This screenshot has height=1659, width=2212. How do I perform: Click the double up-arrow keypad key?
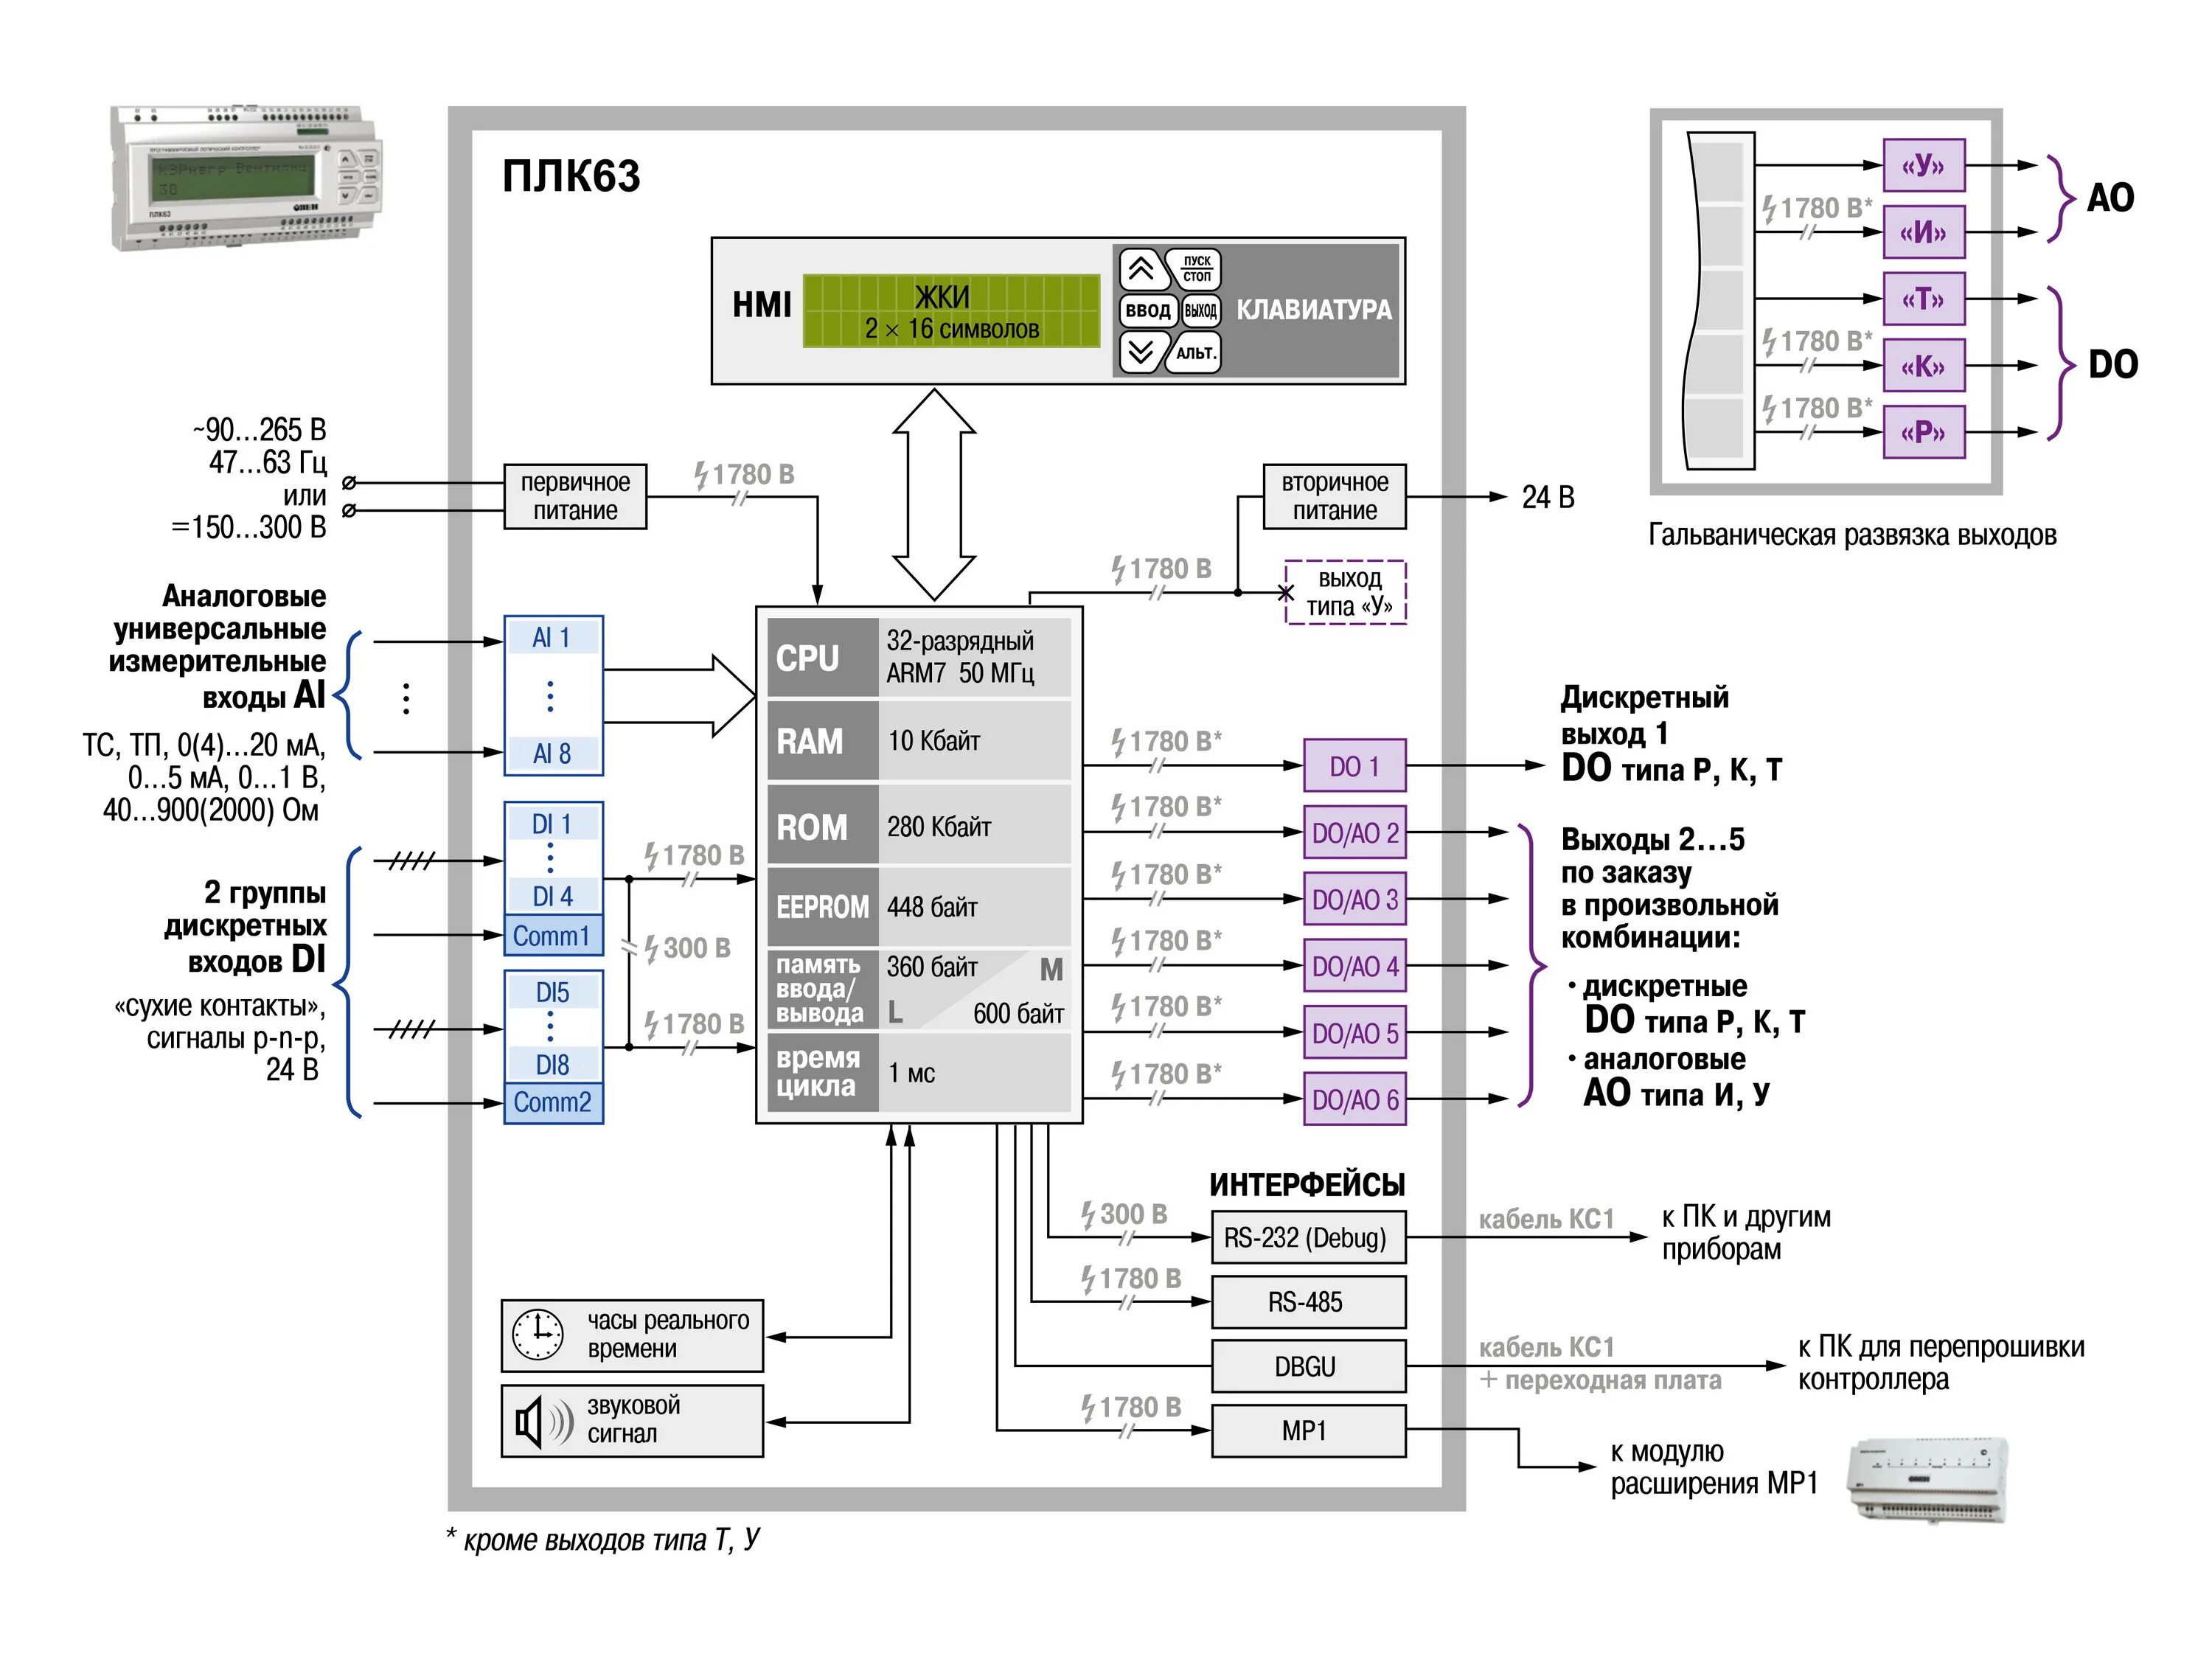[1141, 269]
